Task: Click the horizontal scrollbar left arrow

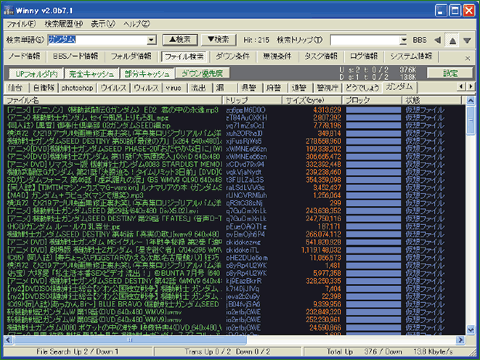Action: (x=8, y=340)
